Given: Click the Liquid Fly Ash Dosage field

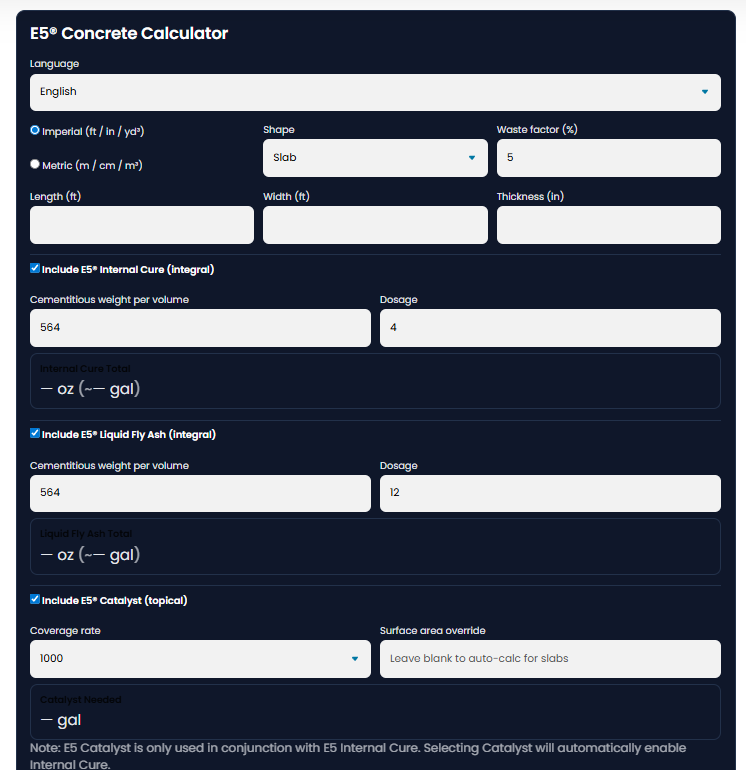Looking at the screenshot, I should point(550,493).
